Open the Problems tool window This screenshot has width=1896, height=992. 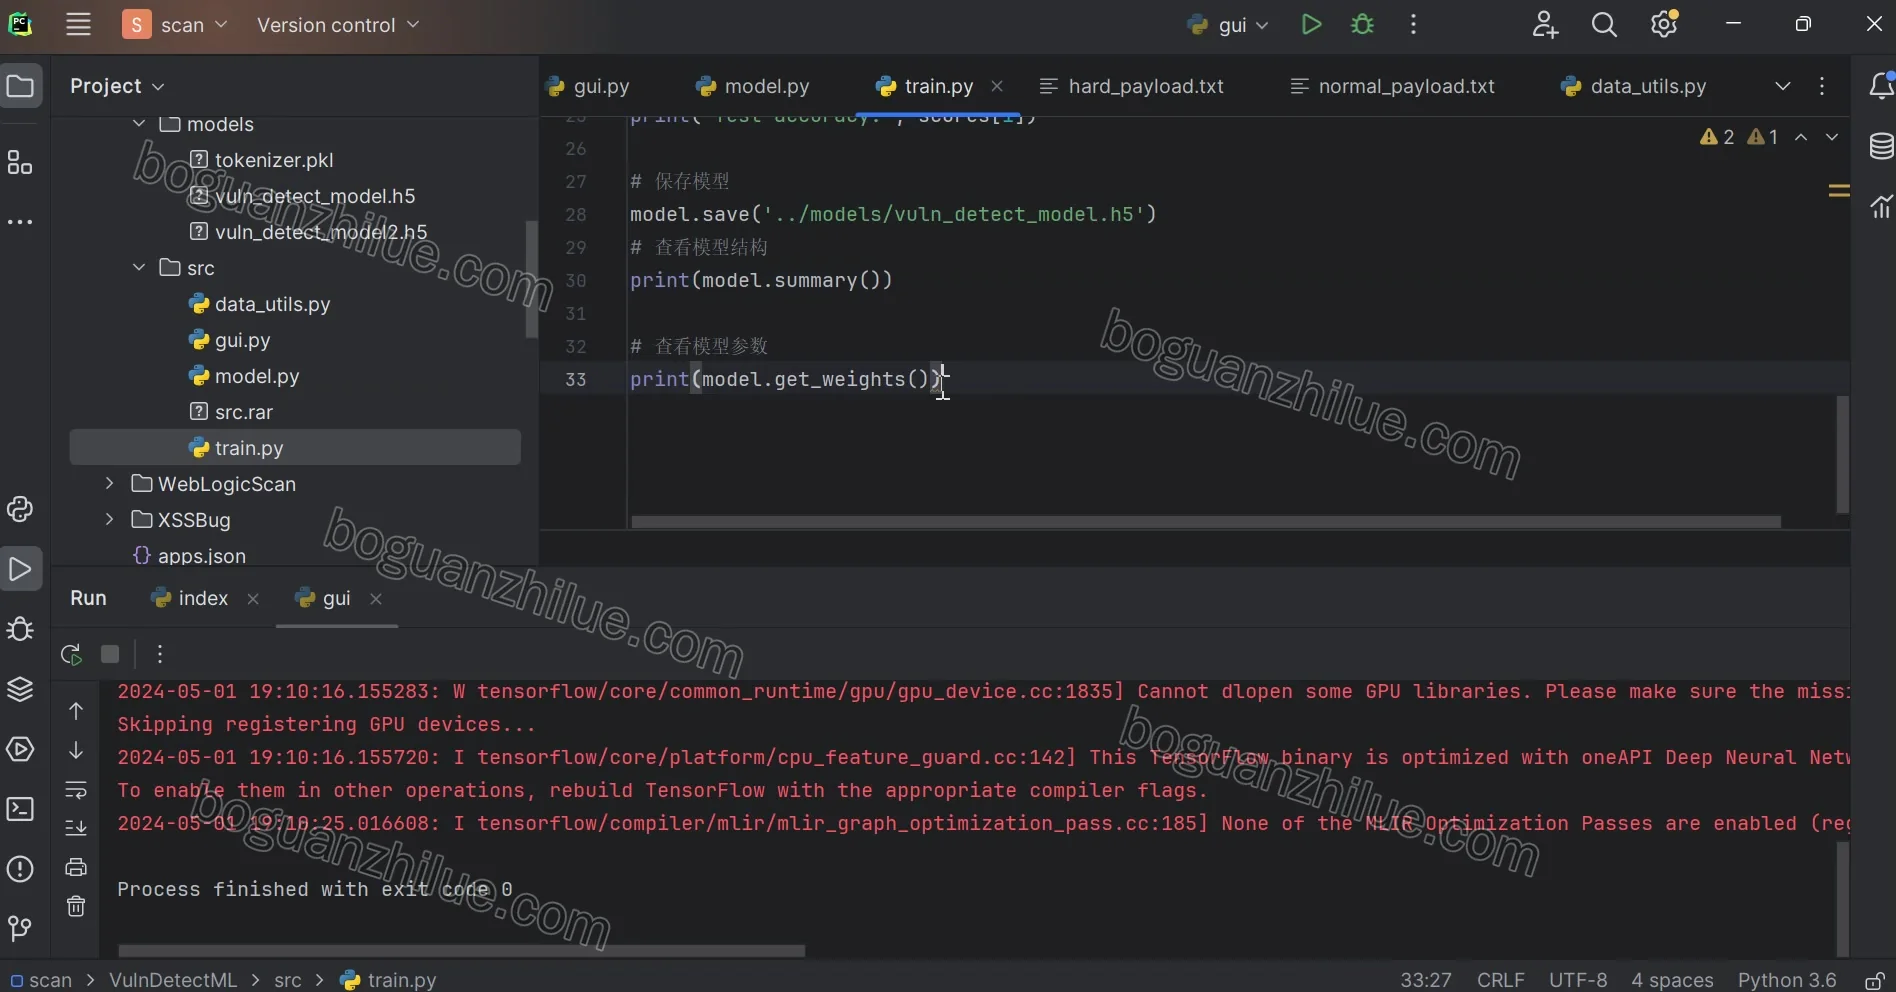coord(20,869)
